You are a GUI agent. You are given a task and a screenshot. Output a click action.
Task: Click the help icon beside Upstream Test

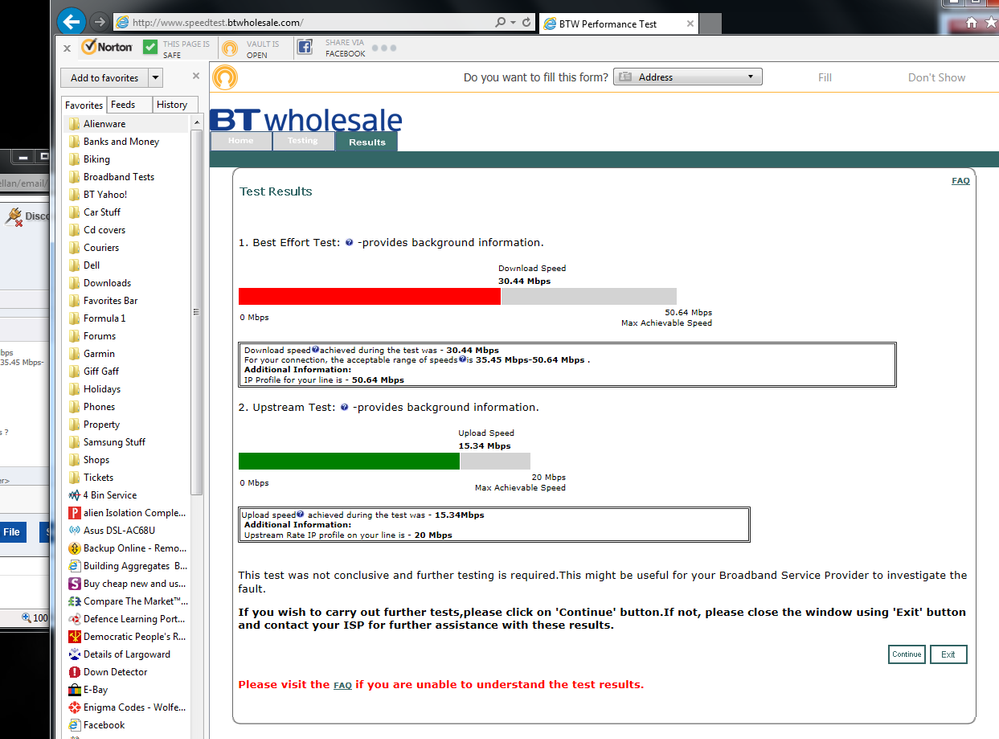click(x=344, y=407)
